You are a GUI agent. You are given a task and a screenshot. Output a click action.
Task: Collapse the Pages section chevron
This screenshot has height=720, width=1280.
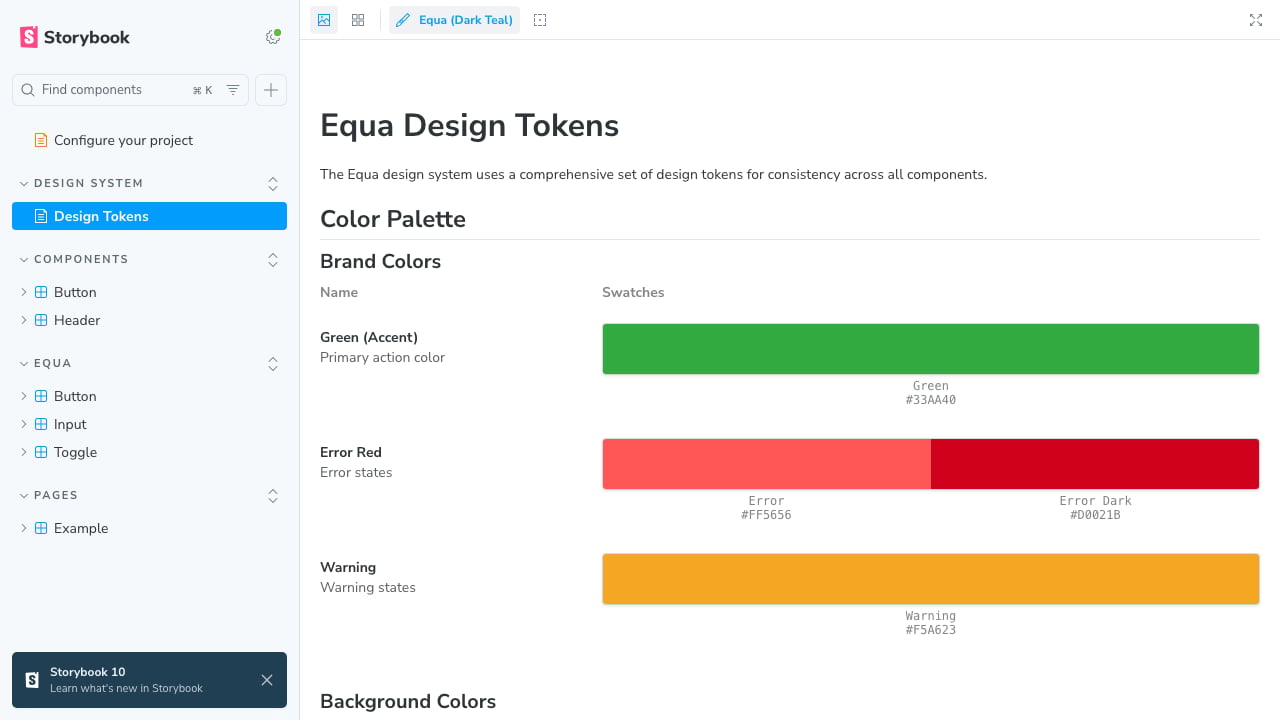[x=24, y=496]
